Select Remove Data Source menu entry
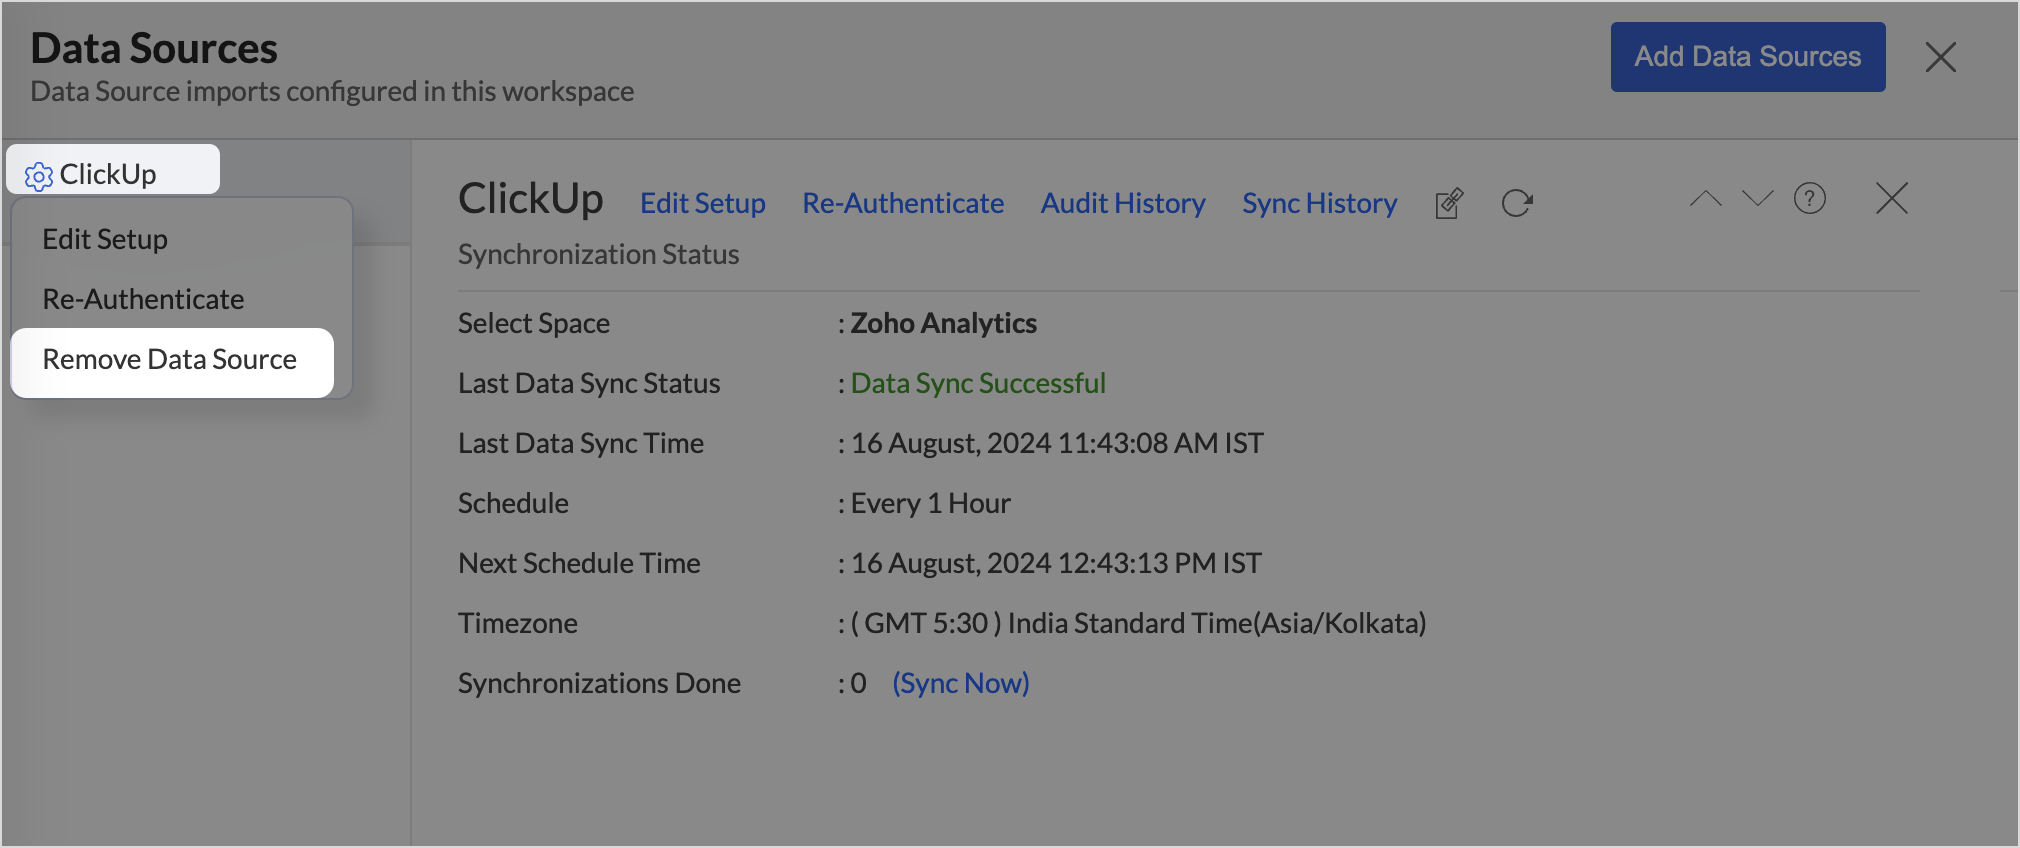 click(172, 362)
